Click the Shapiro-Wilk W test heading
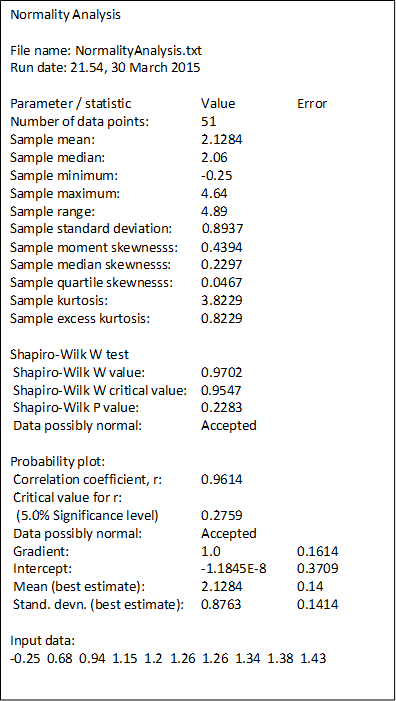The image size is (396, 701). coord(69,355)
